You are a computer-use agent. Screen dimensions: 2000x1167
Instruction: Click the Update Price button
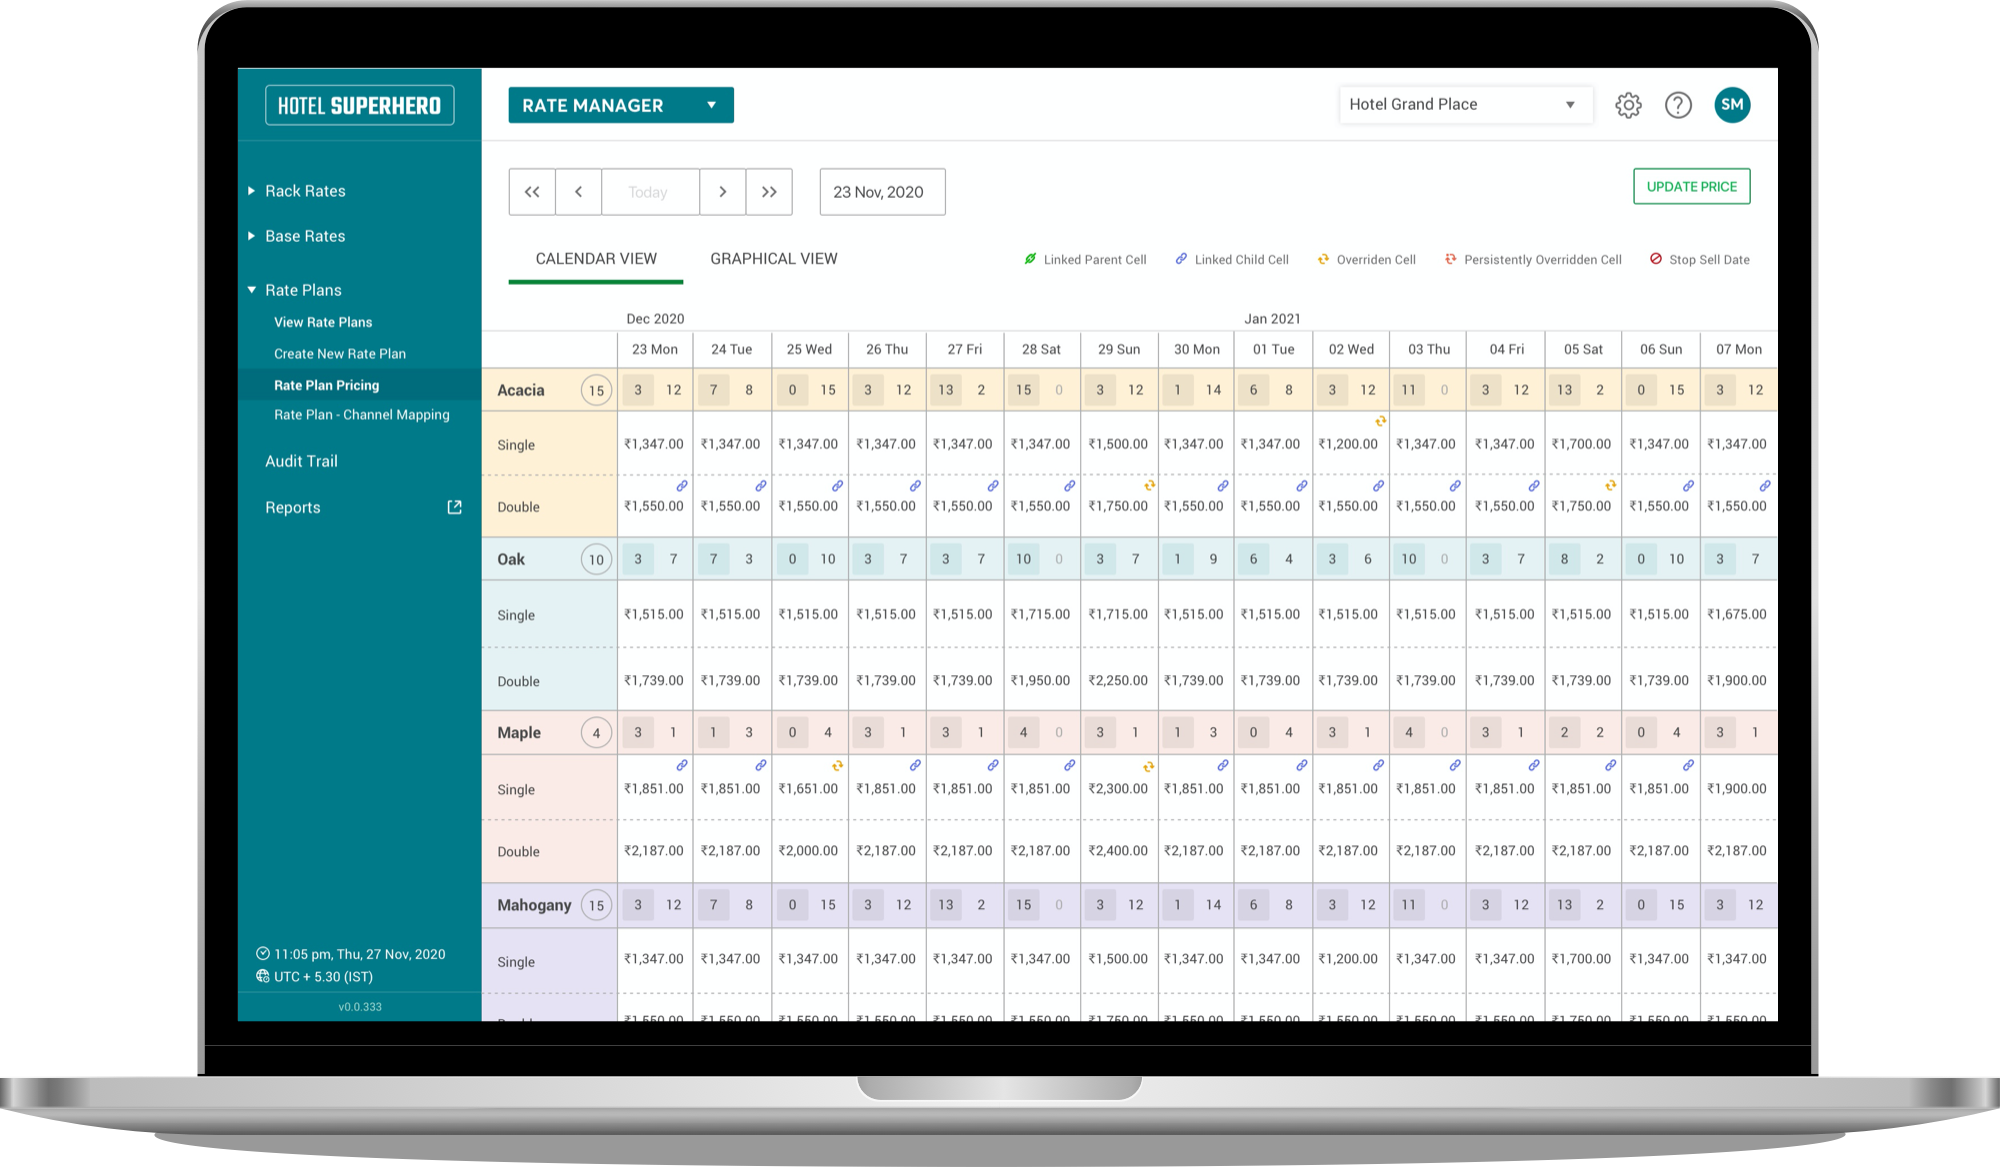(1691, 187)
